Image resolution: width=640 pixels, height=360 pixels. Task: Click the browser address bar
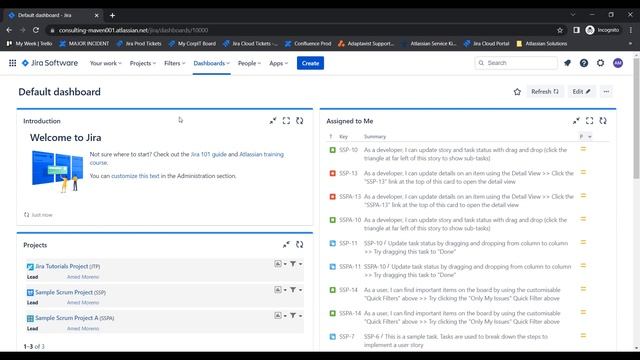pos(302,30)
